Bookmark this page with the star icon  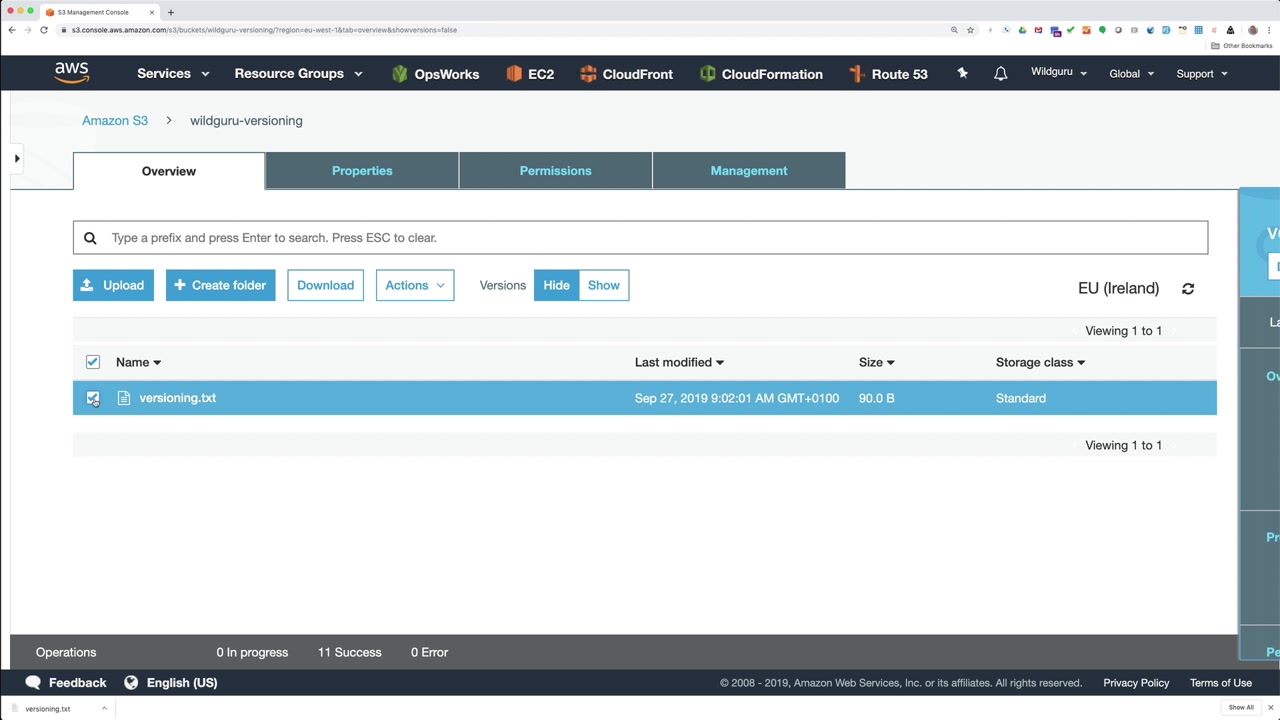click(970, 30)
